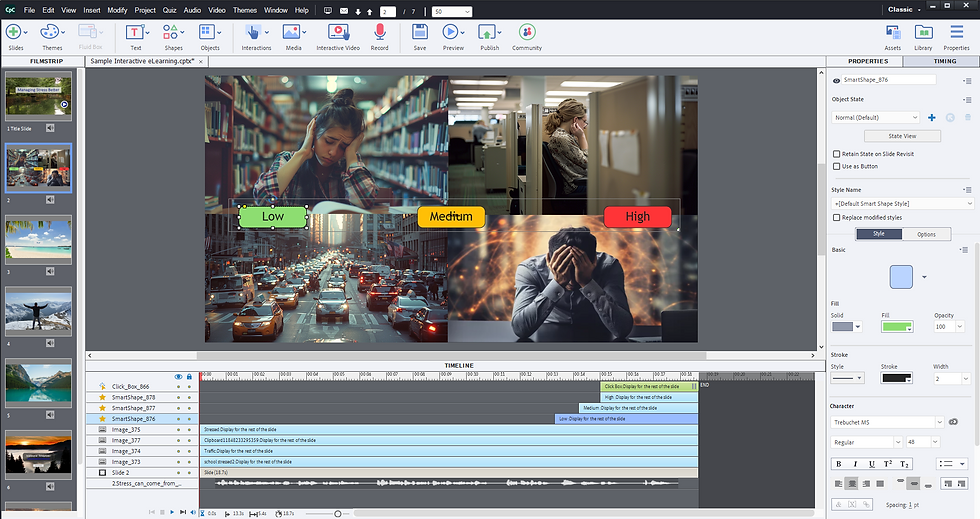The image size is (980, 519).
Task: Toggle show/hide all eye in timeline header
Action: coord(178,376)
